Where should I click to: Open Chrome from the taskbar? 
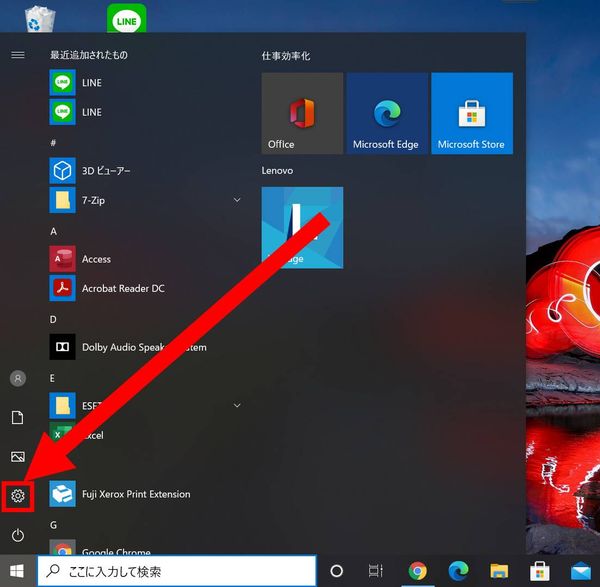[x=417, y=571]
